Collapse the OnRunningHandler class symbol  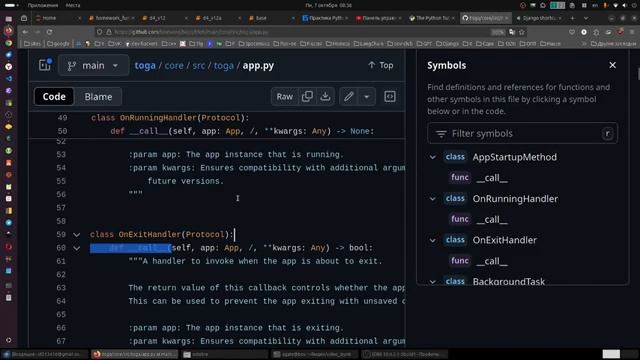[433, 199]
